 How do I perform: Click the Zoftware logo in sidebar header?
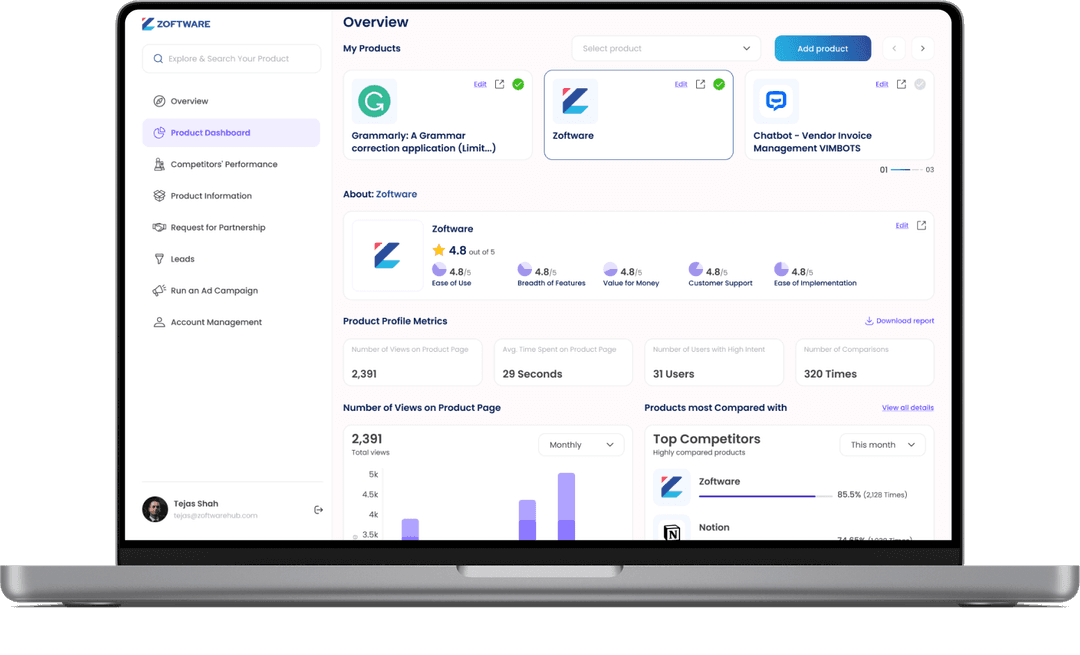click(x=176, y=24)
